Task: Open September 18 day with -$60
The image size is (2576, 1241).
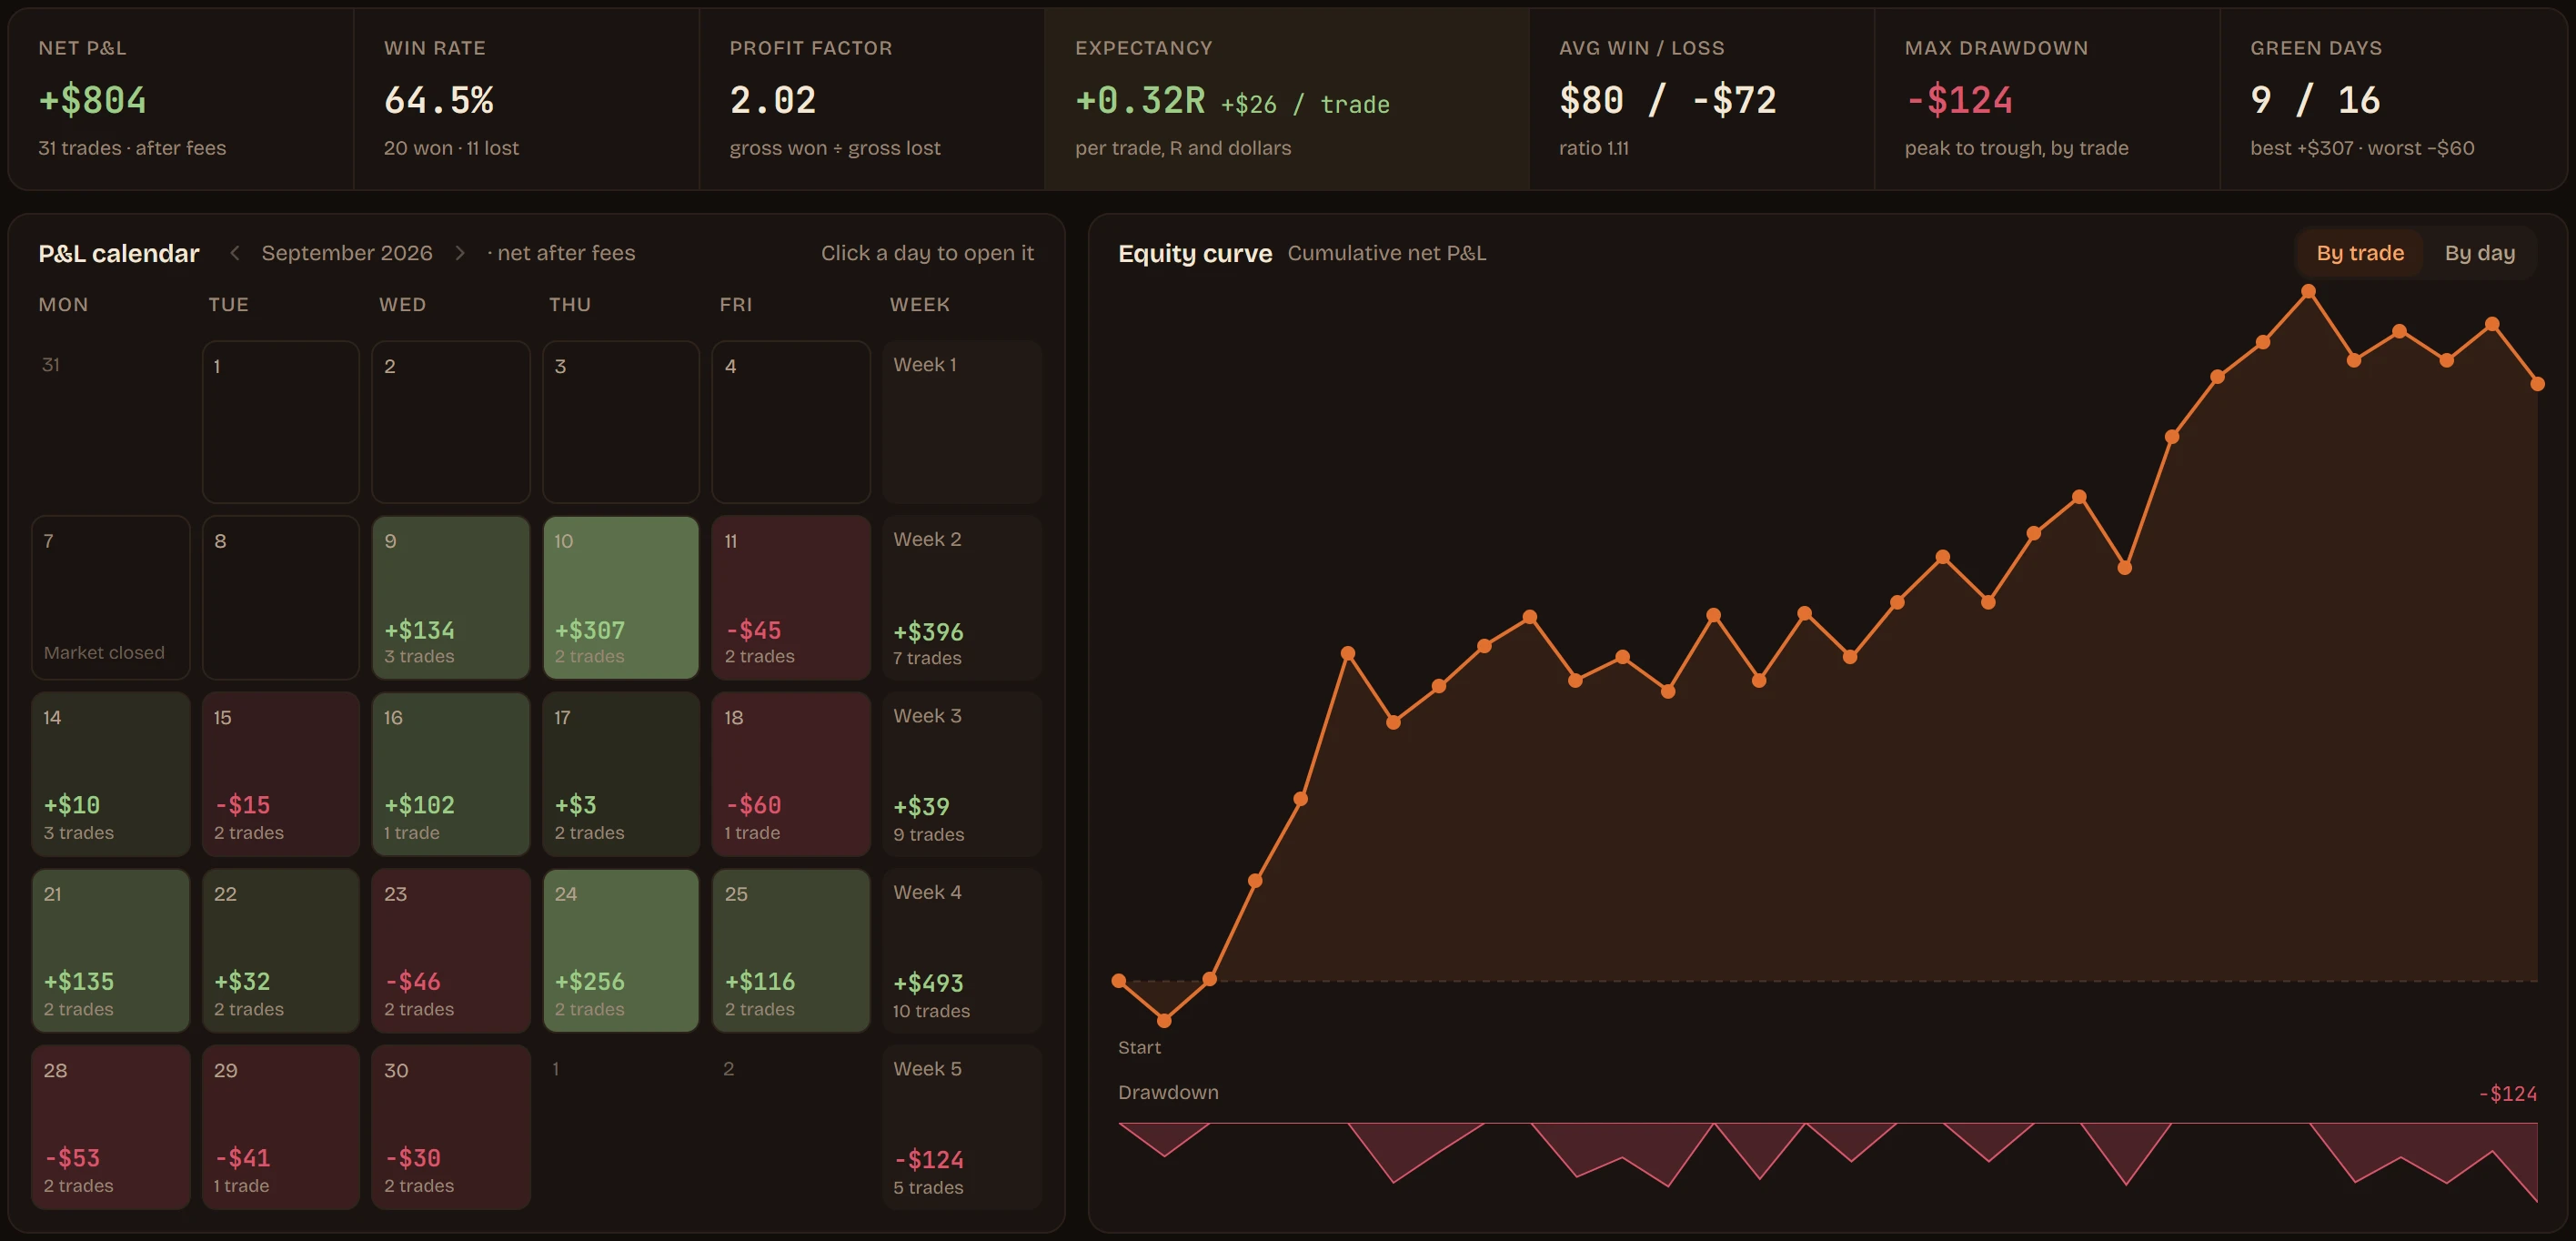Action: (791, 774)
